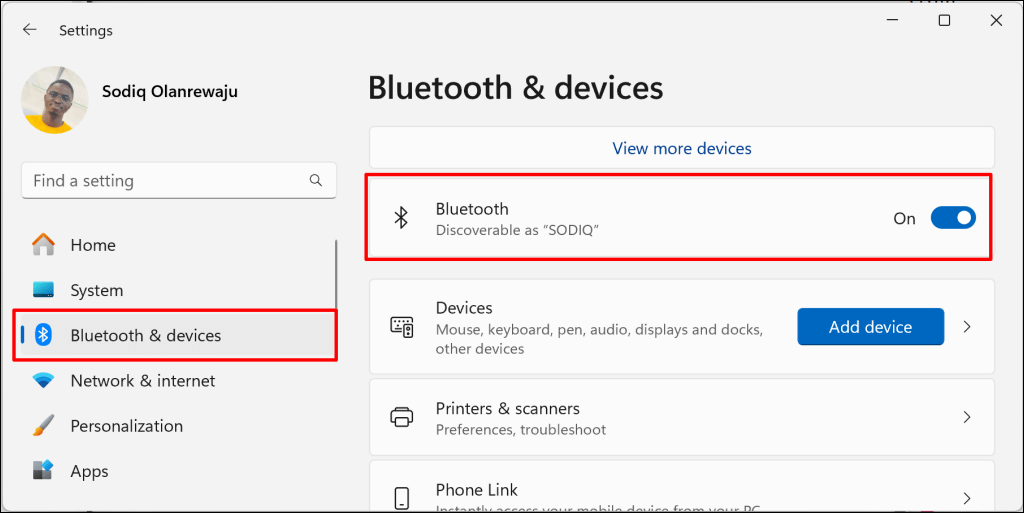Screen dimensions: 1024x513
Task: Click the Apps sidebar icon
Action: 43,471
